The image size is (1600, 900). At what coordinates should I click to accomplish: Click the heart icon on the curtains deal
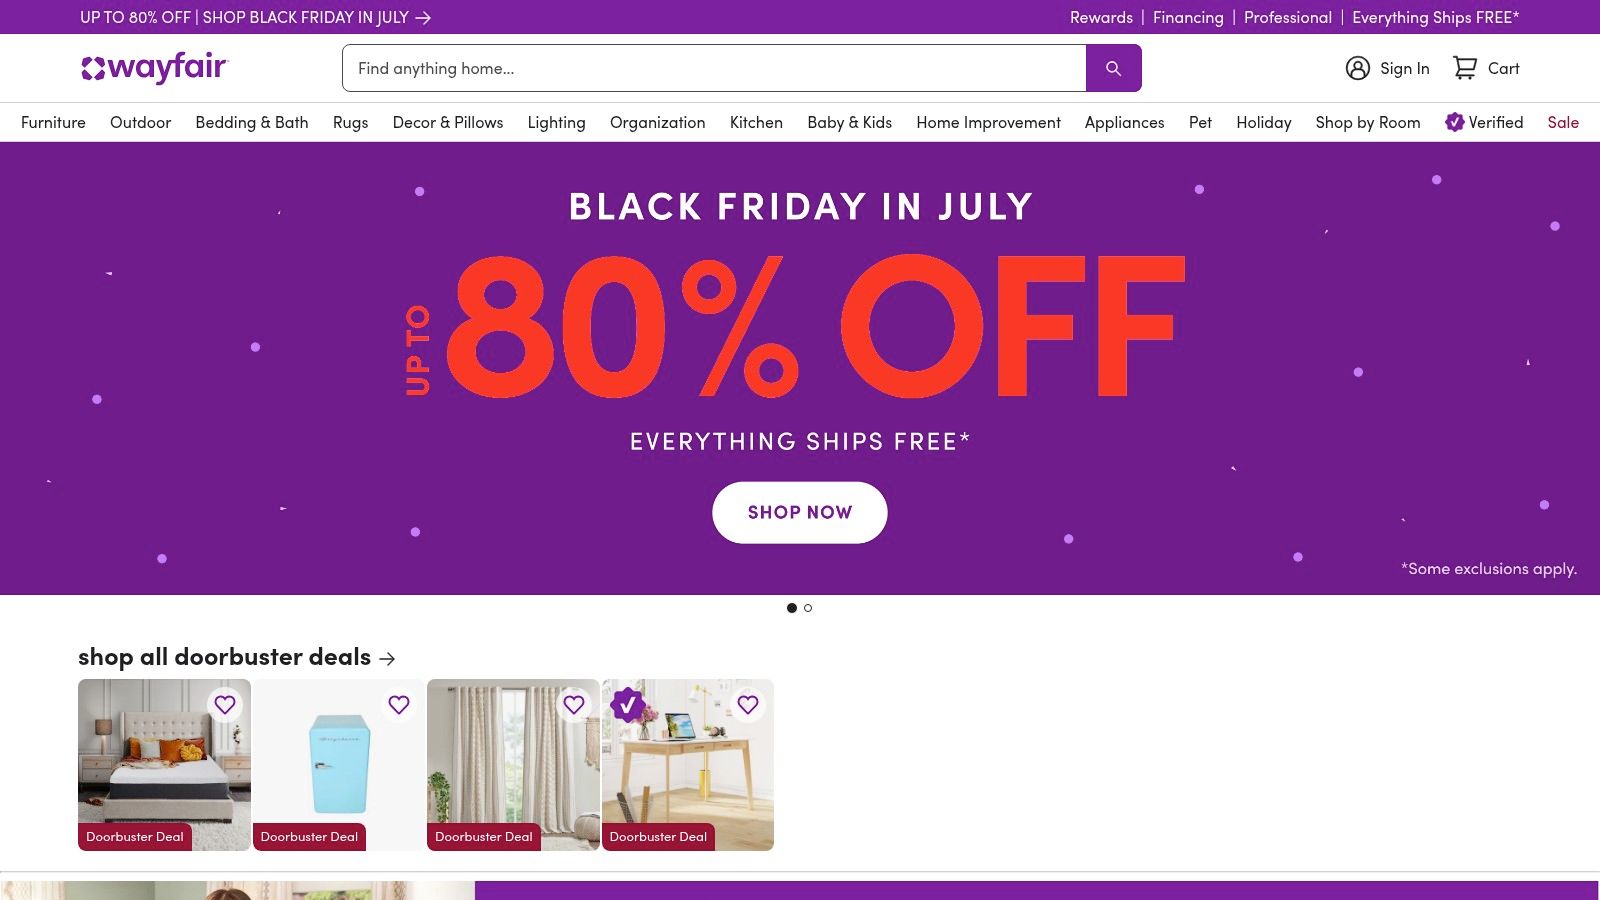tap(573, 705)
